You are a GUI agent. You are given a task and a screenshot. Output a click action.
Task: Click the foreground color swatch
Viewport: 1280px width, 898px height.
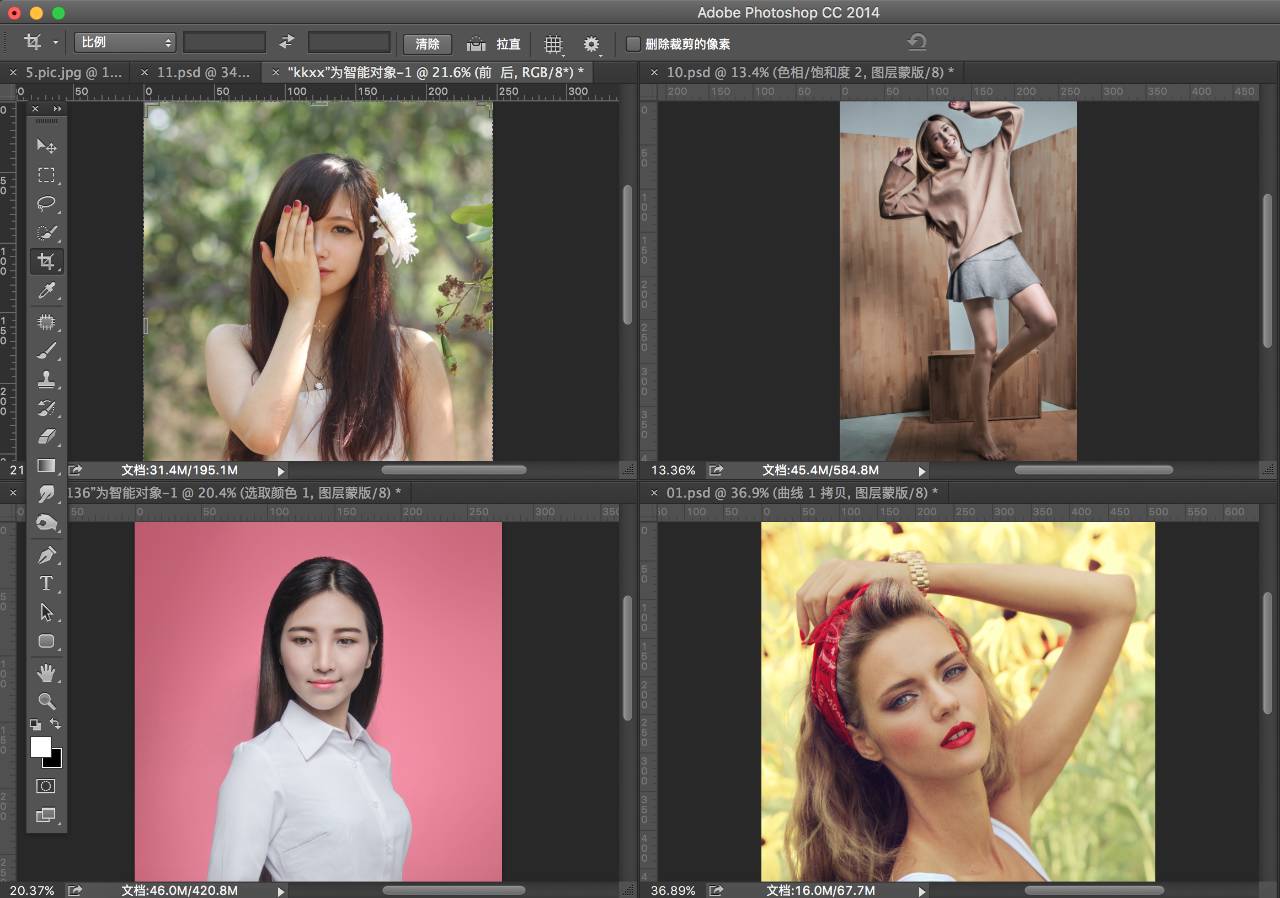(41, 747)
